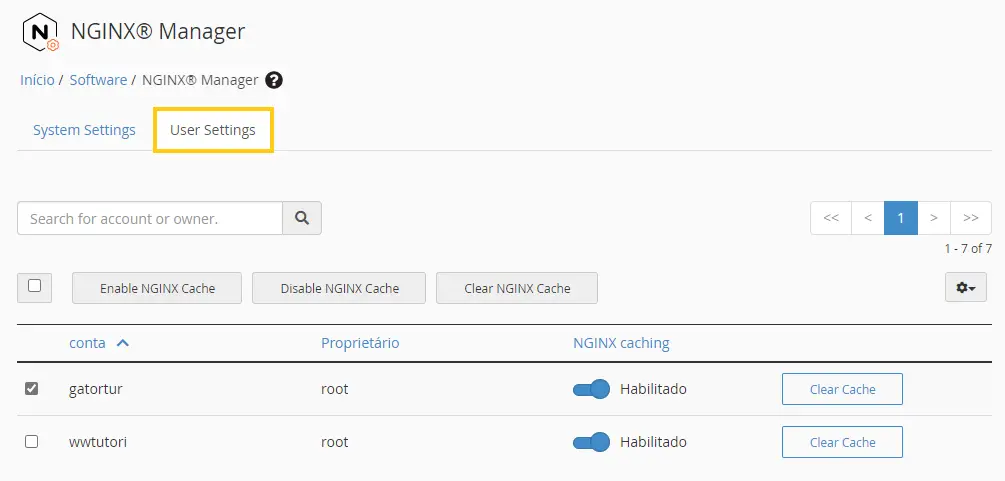Clear Cache for gatortur account
This screenshot has width=1005, height=481.
coord(842,389)
